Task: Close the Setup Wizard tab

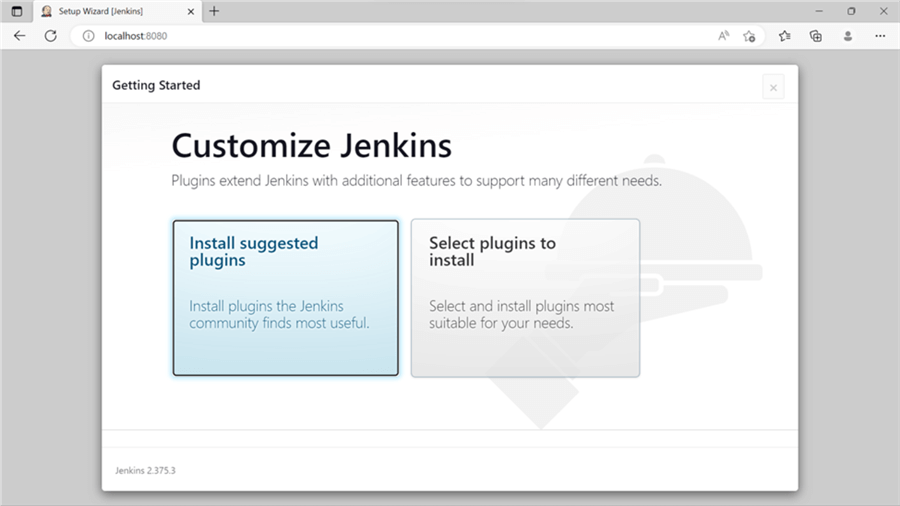Action: 191,11
